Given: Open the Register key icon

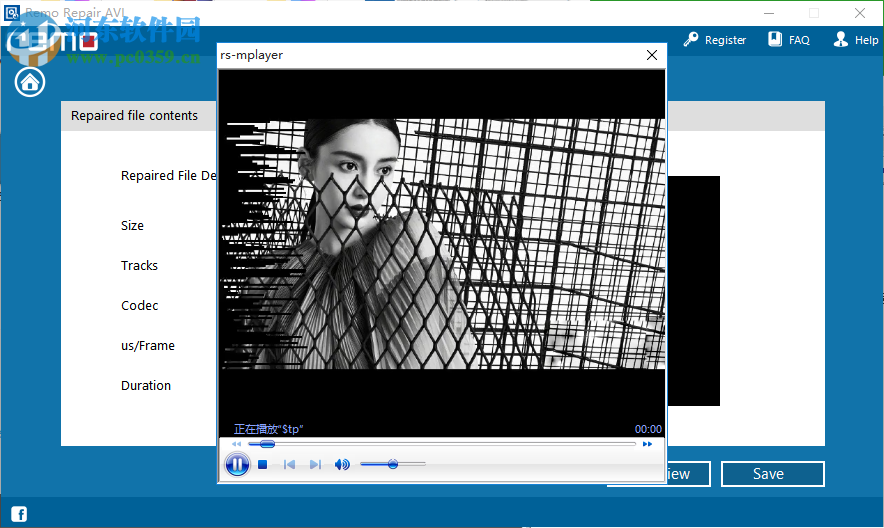Looking at the screenshot, I should [691, 39].
